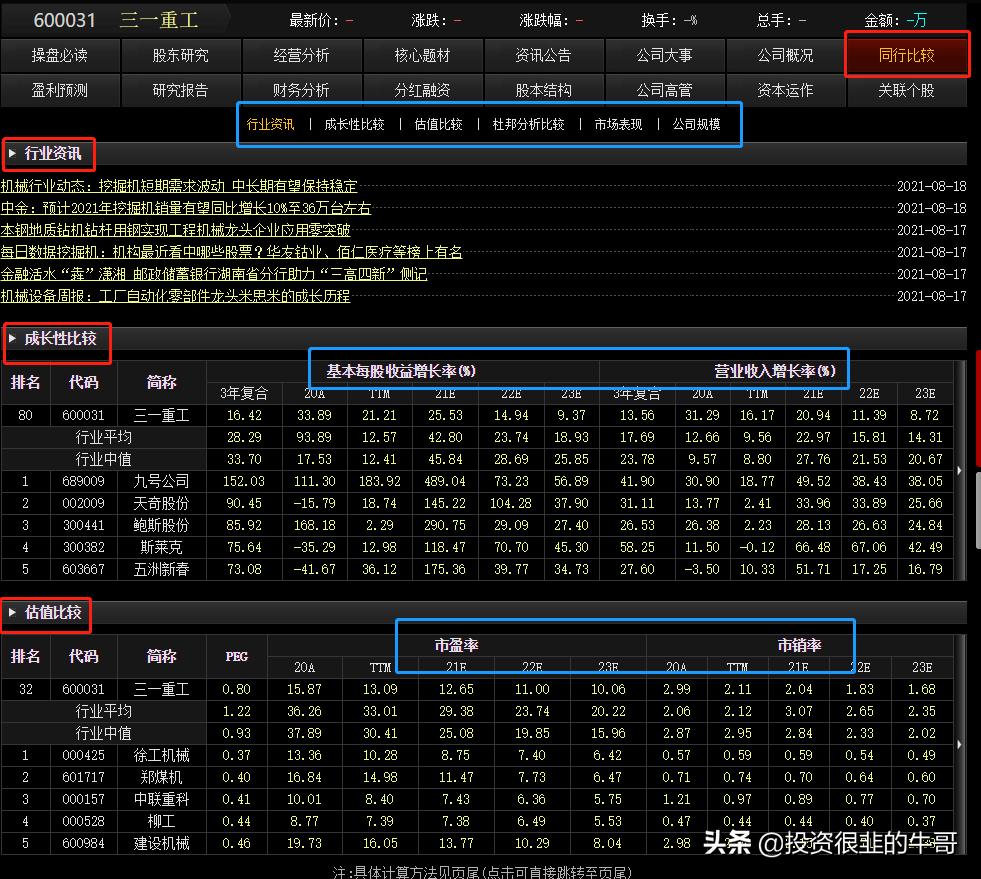Screen dimensions: 981x879
Task: Open the 机械设备周报 news link
Action: pos(176,296)
